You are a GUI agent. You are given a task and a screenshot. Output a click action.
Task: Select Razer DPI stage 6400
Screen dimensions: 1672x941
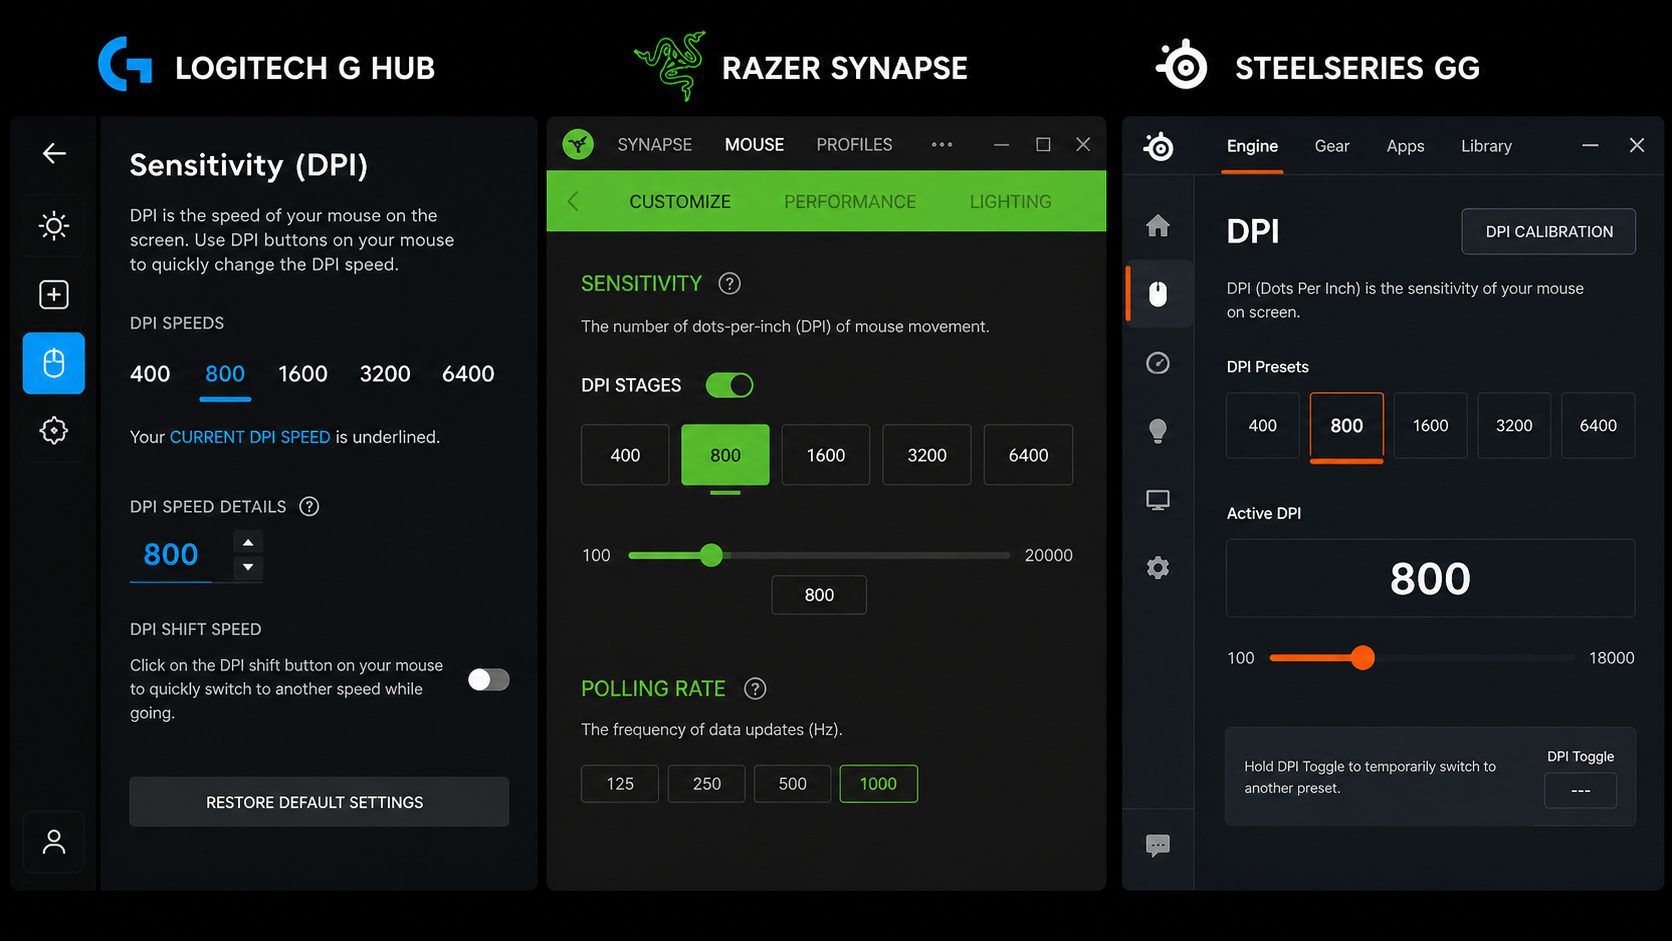[x=1028, y=455]
